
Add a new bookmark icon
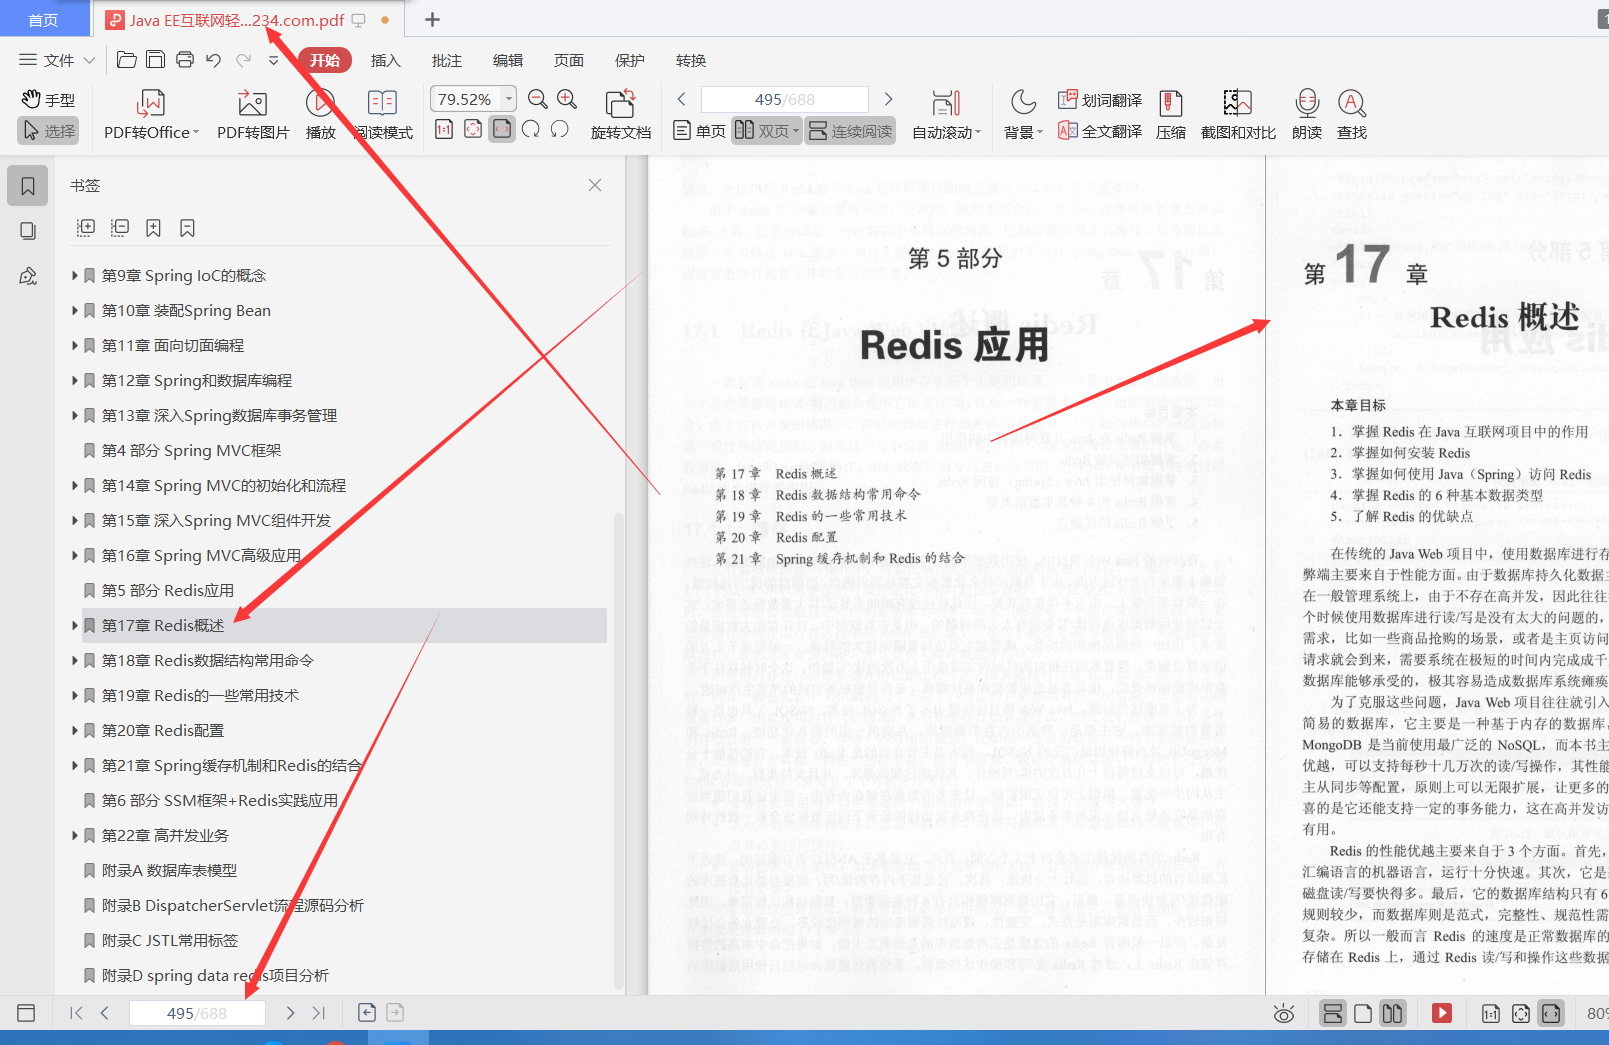(x=153, y=228)
